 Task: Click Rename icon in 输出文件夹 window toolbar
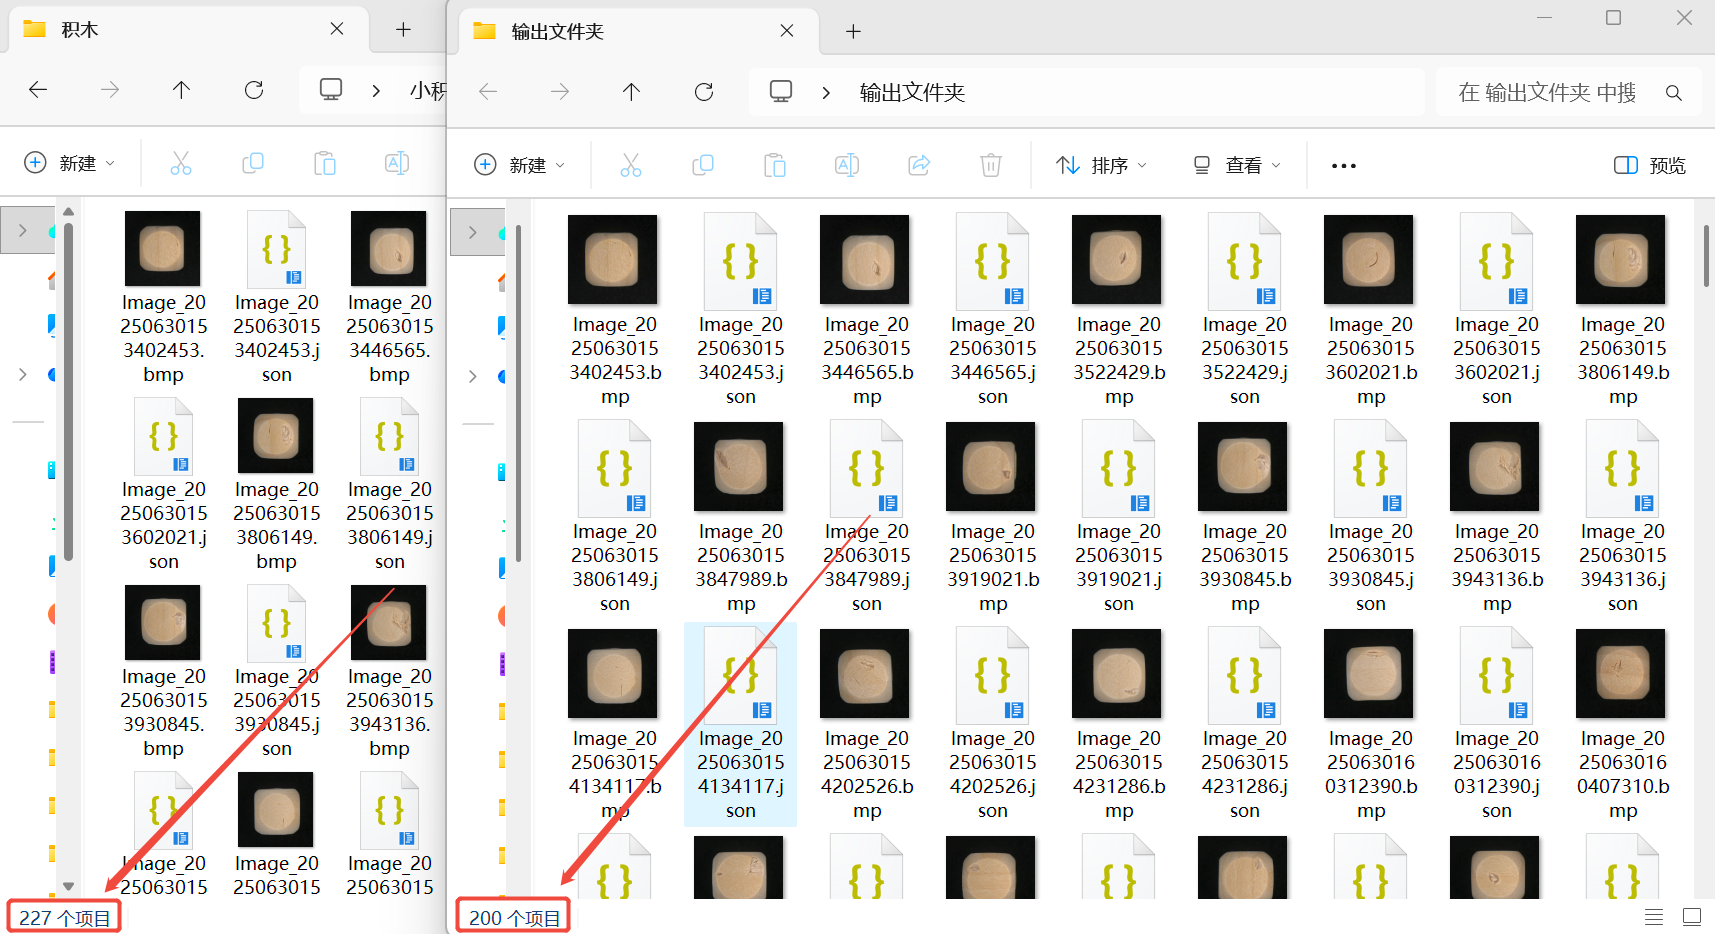click(x=847, y=165)
